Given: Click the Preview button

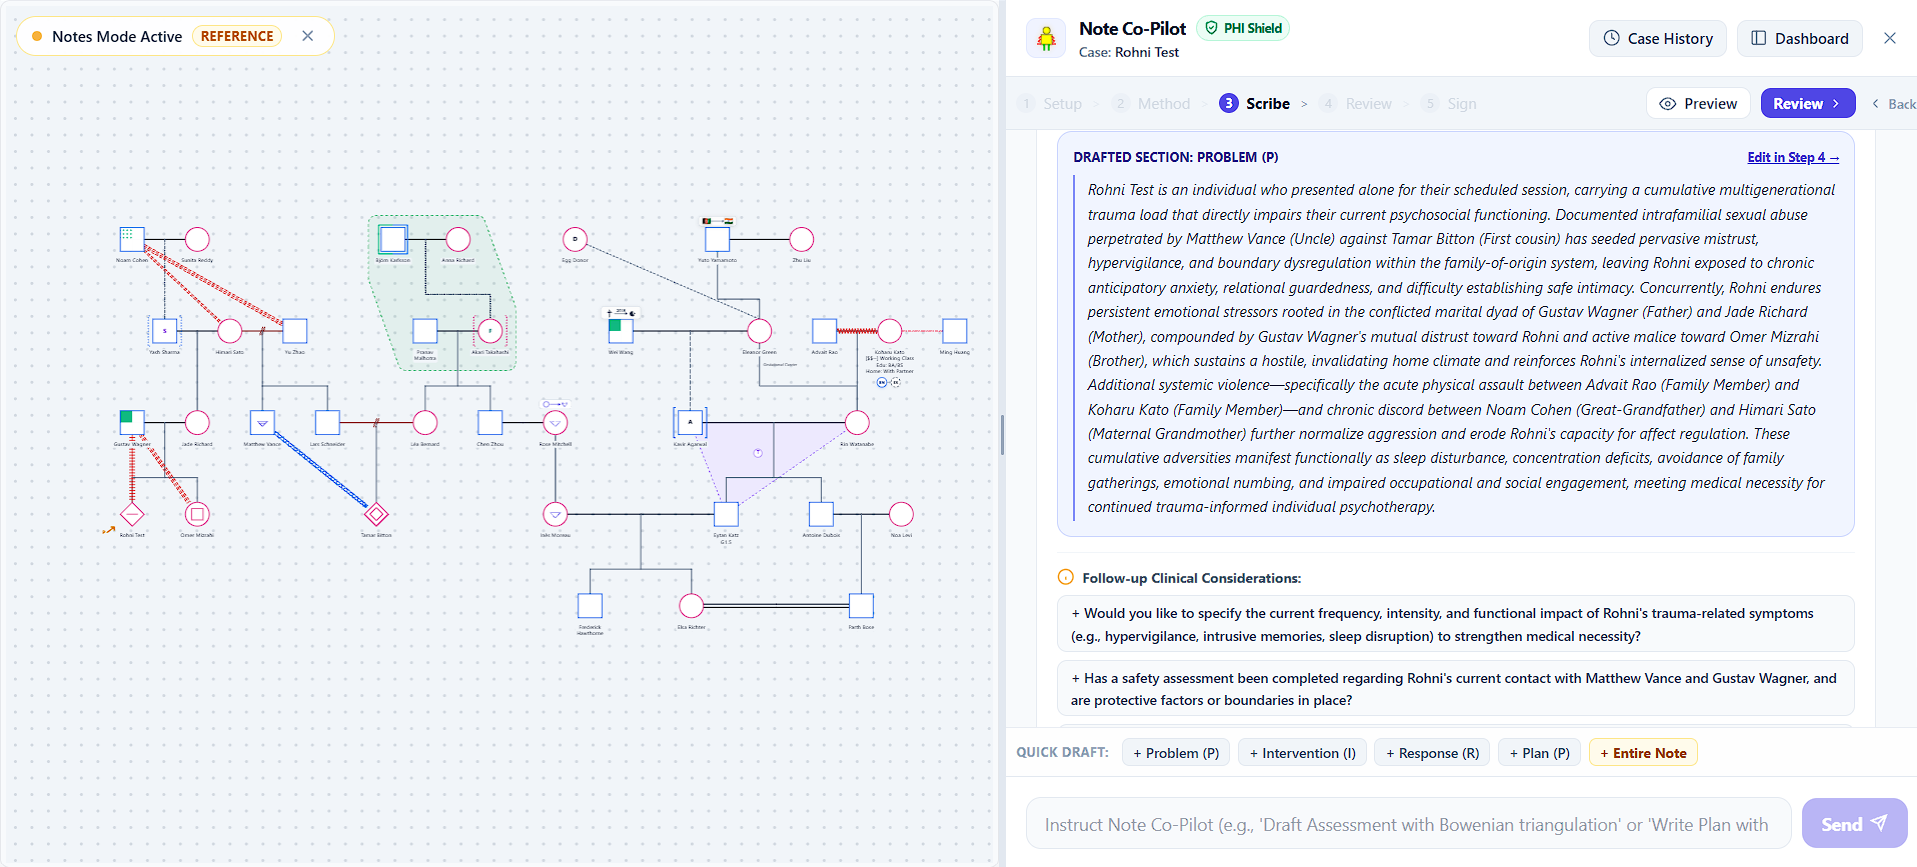Looking at the screenshot, I should coord(1698,103).
